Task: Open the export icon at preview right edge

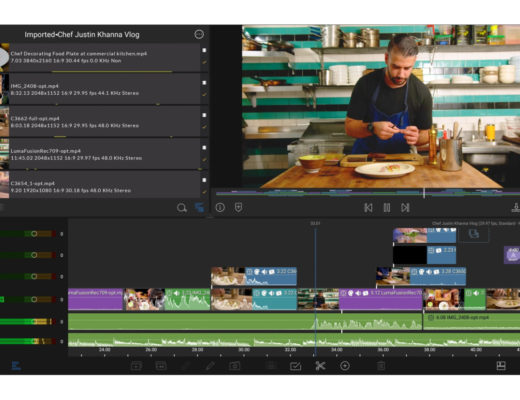Action: (x=516, y=208)
